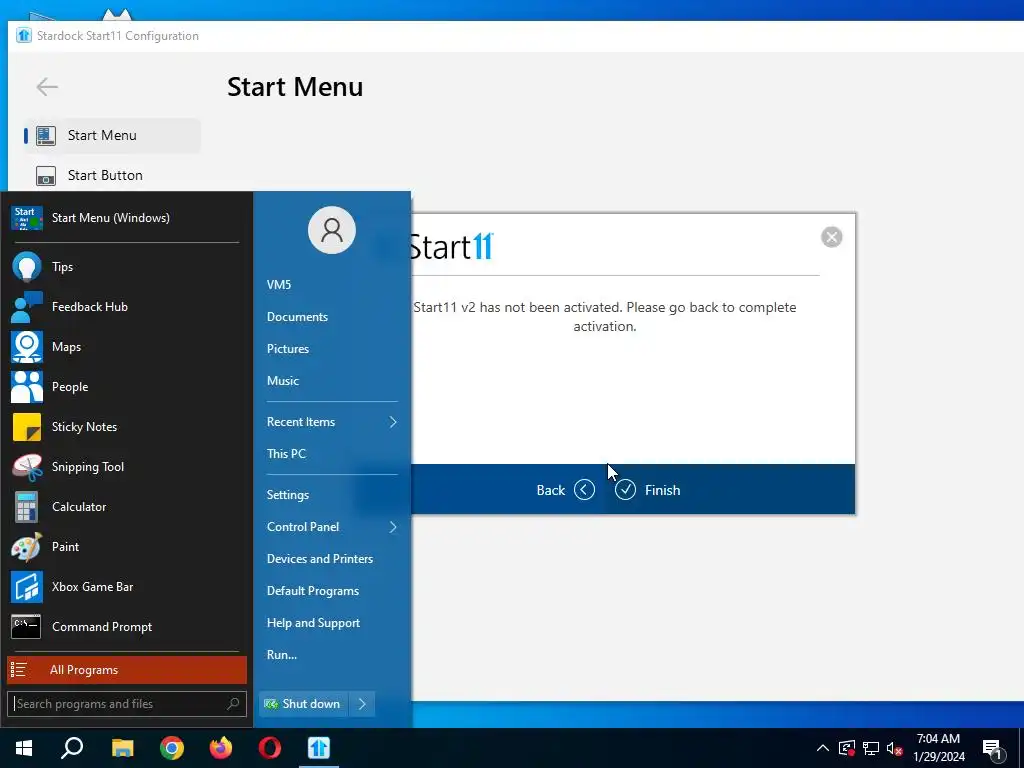Viewport: 1024px width, 768px height.
Task: Open the Paint app icon
Action: pyautogui.click(x=27, y=547)
